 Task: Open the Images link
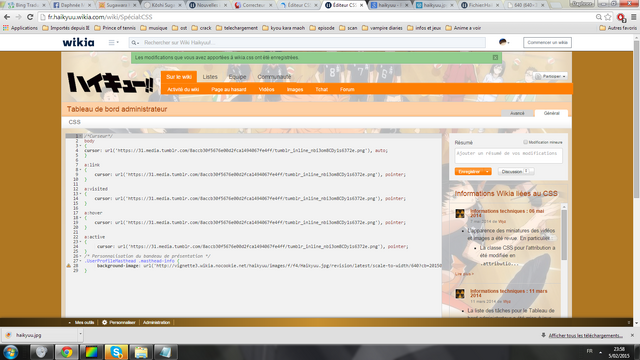coord(295,89)
